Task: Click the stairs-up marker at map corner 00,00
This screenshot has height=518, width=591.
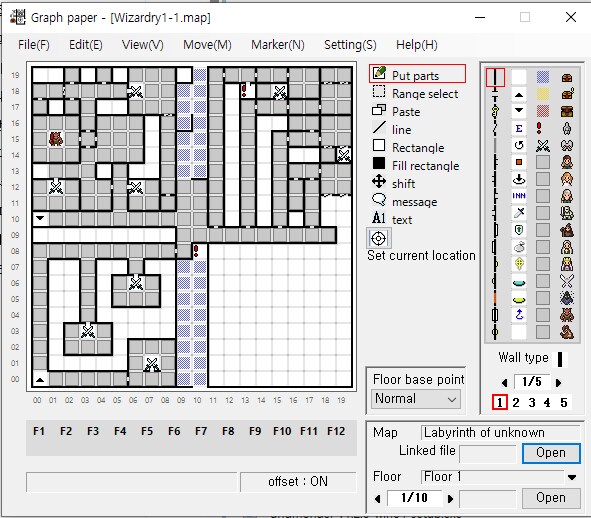Action: 40,379
